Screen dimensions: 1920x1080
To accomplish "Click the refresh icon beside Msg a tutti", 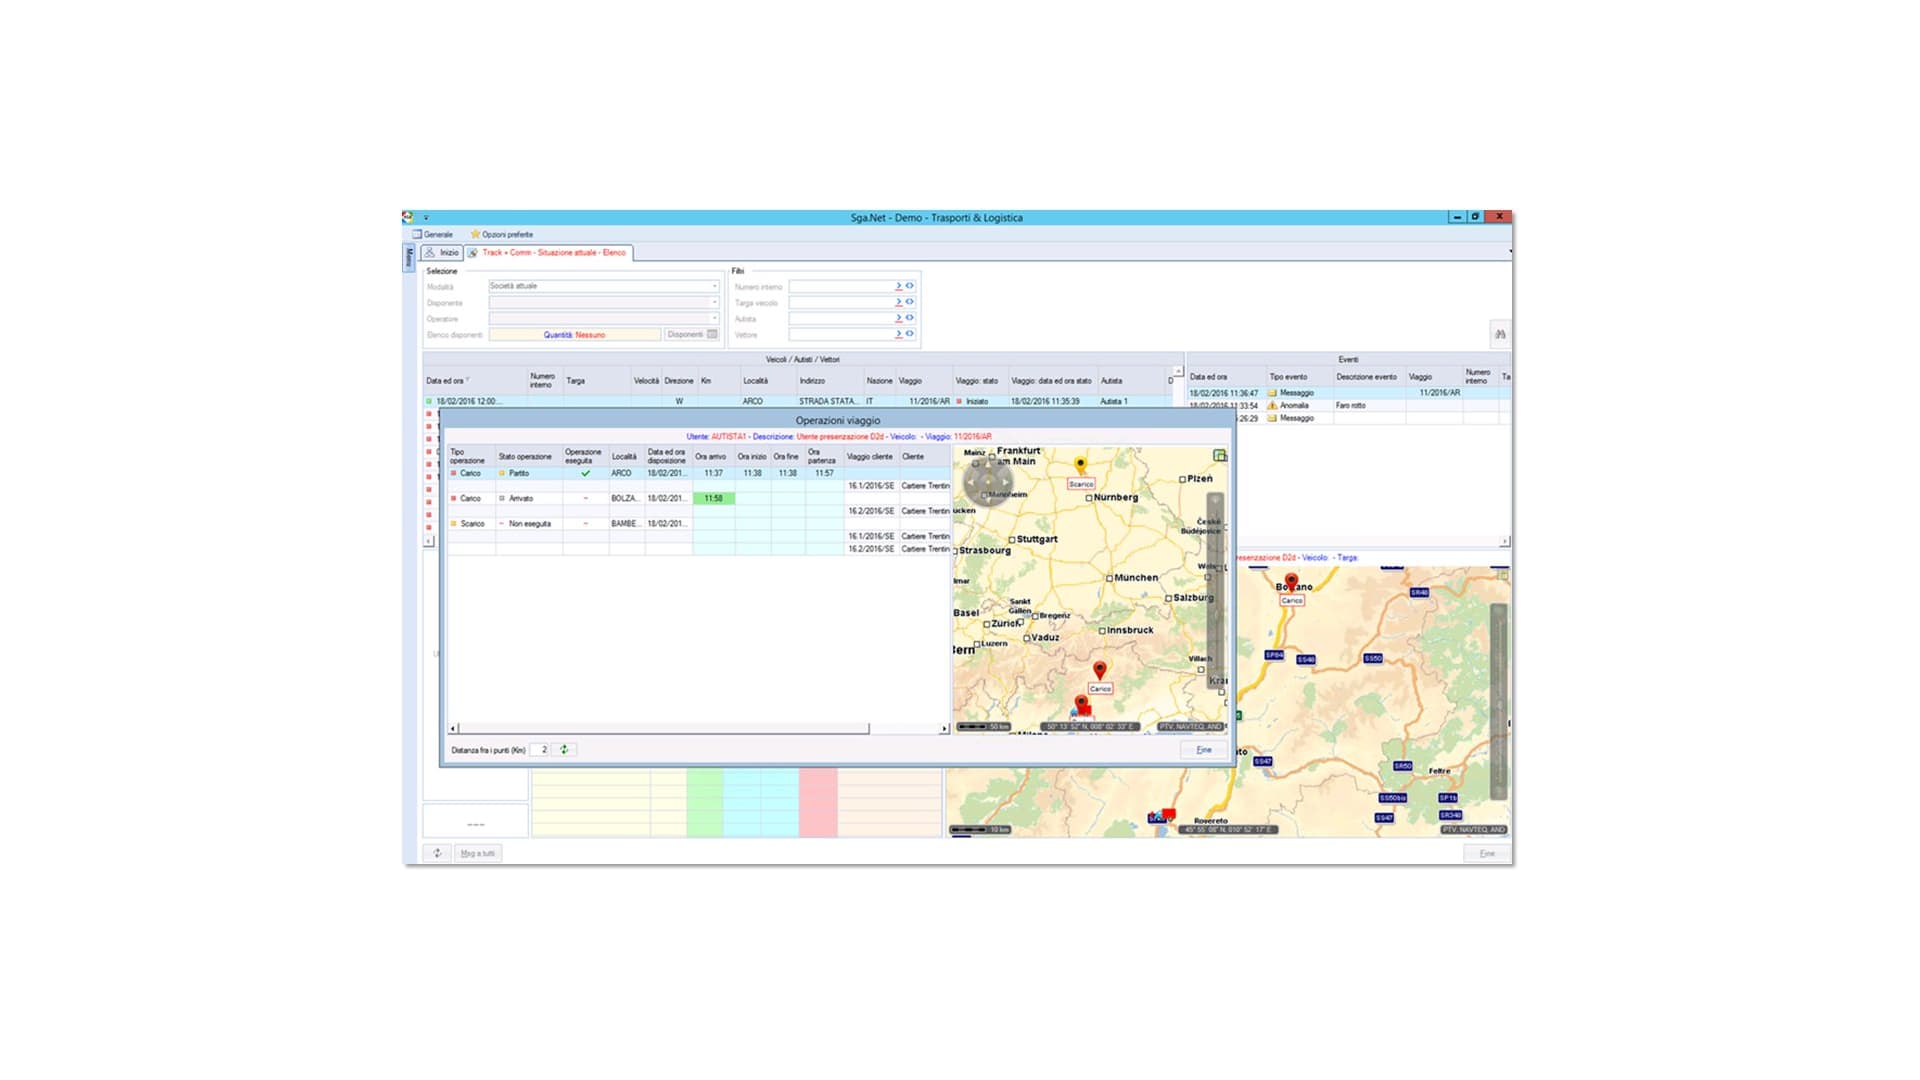I will point(437,853).
